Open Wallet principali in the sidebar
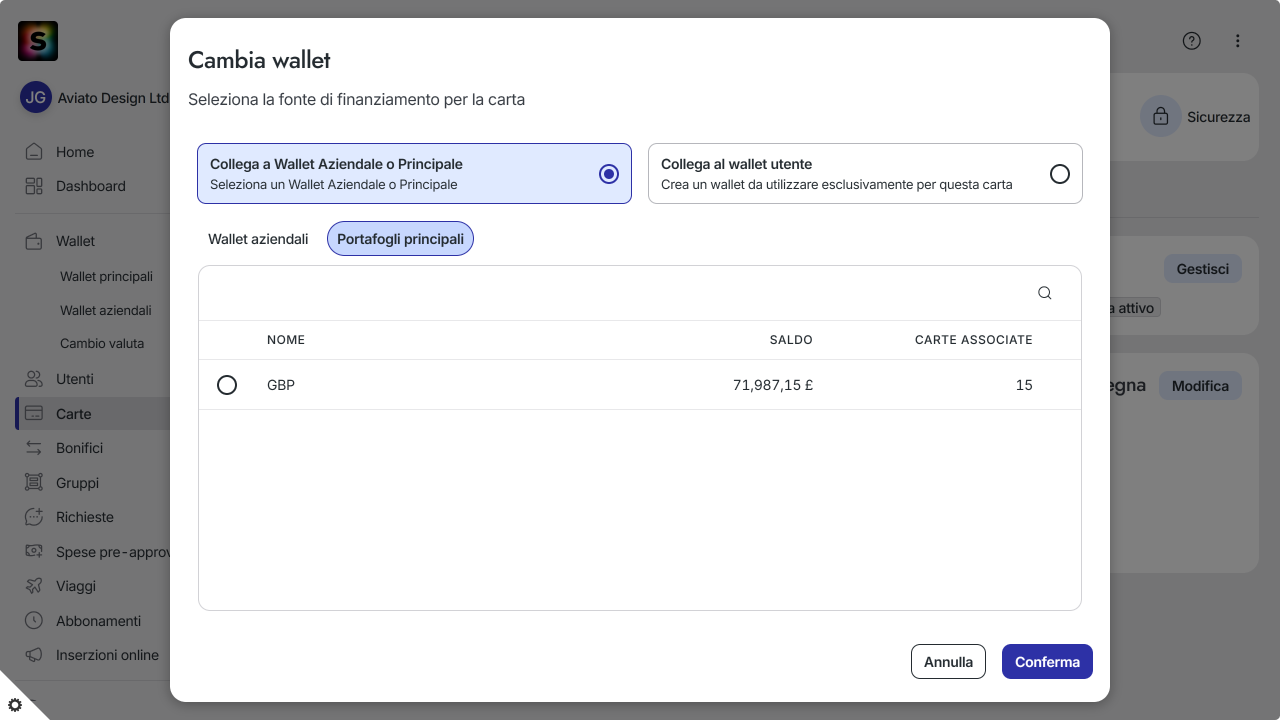This screenshot has width=1280, height=720. (x=106, y=276)
